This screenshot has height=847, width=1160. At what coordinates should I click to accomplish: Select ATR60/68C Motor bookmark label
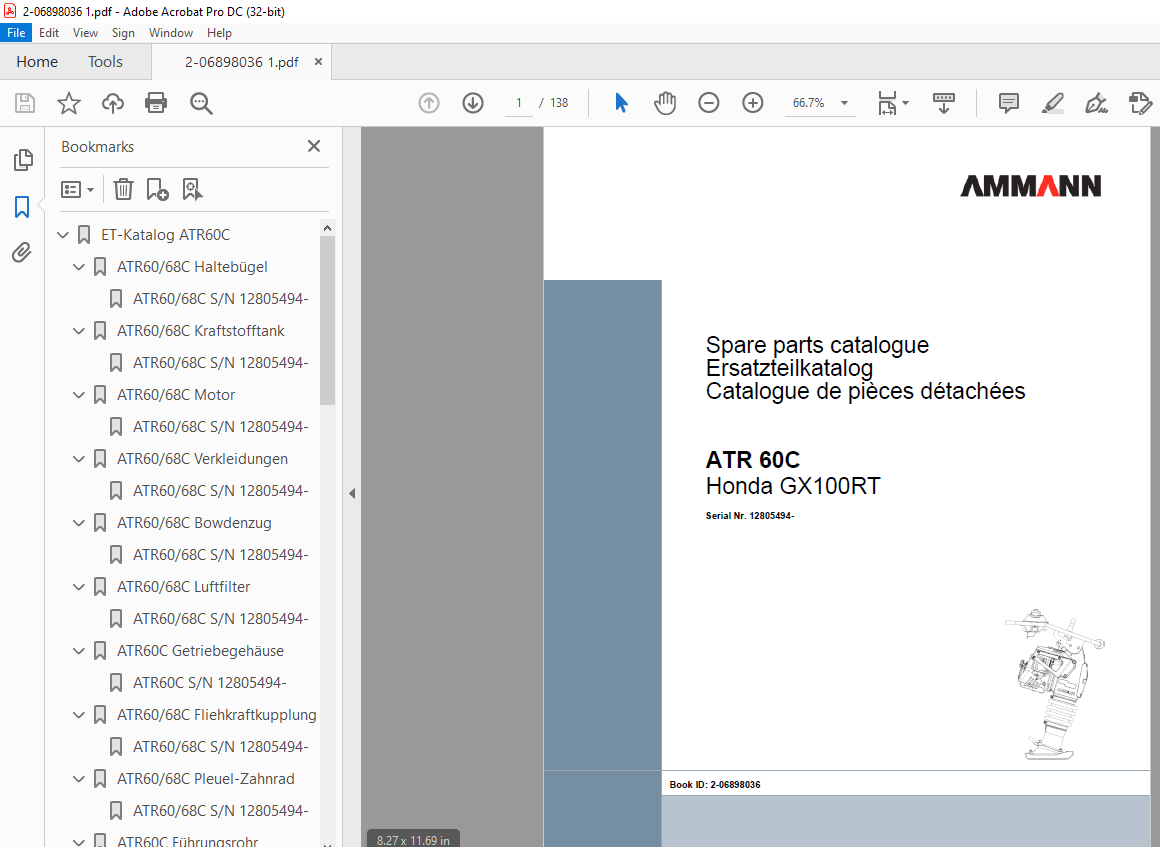(x=176, y=395)
